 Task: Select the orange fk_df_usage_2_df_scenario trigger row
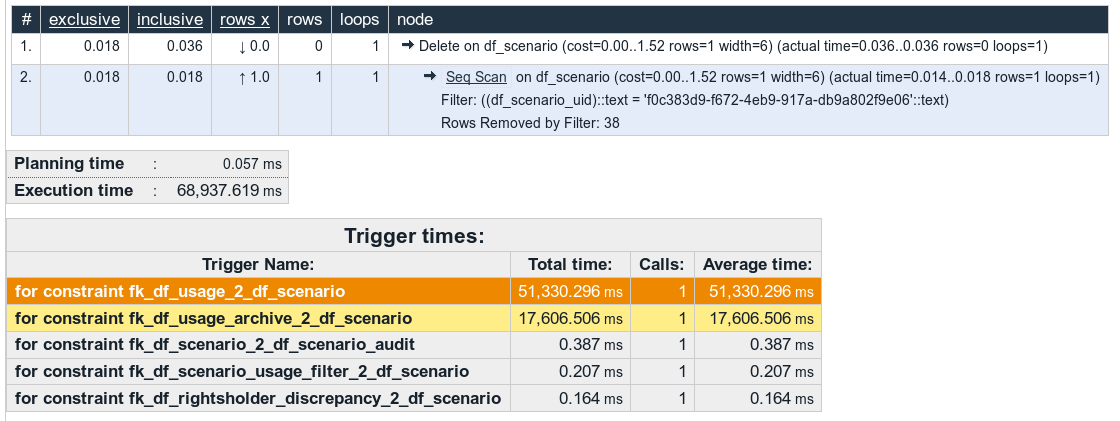tap(414, 292)
